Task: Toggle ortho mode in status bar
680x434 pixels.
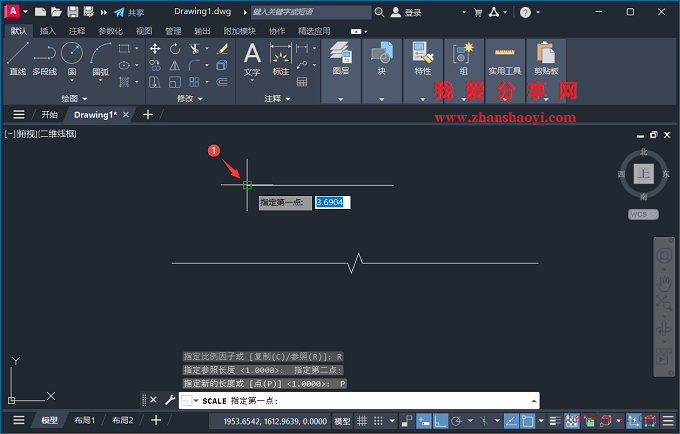Action: click(x=440, y=421)
